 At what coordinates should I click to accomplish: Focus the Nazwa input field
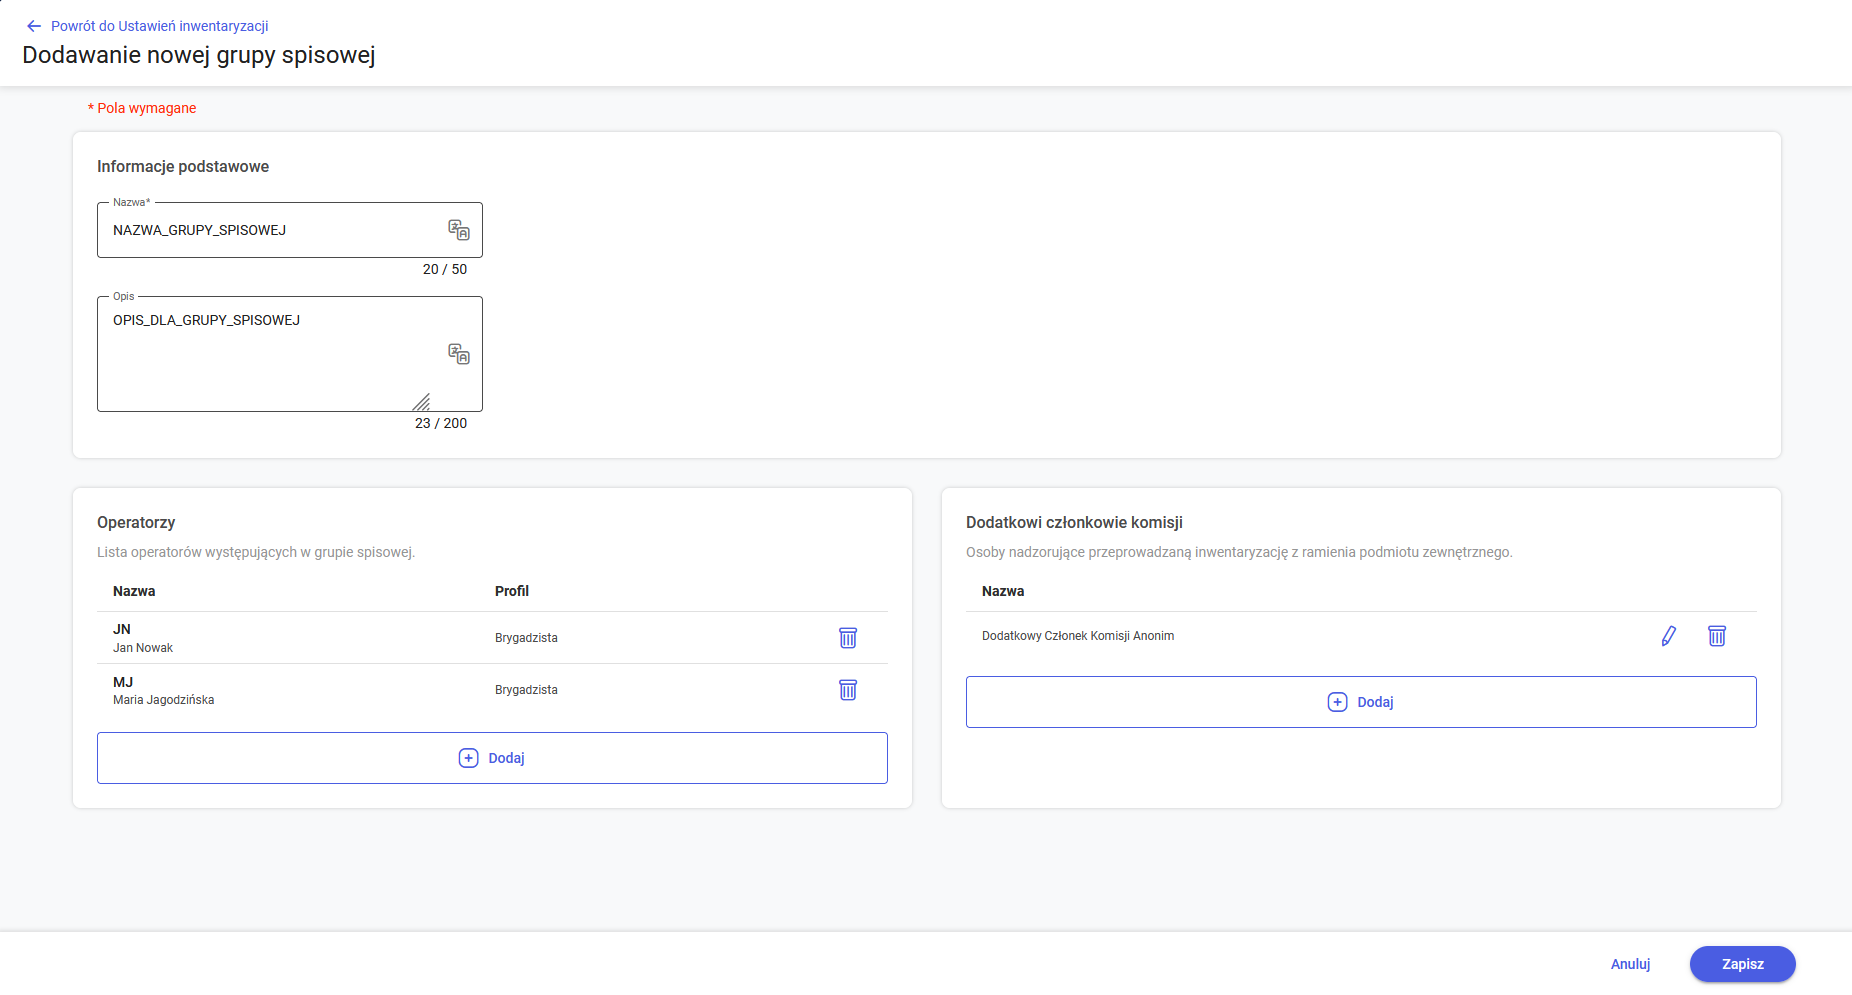click(x=270, y=230)
